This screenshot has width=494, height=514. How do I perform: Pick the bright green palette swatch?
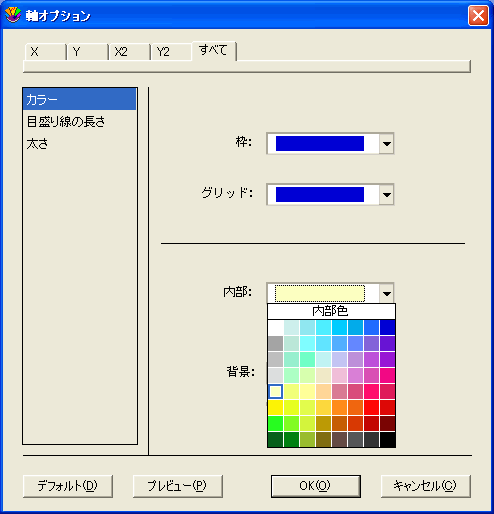275,423
